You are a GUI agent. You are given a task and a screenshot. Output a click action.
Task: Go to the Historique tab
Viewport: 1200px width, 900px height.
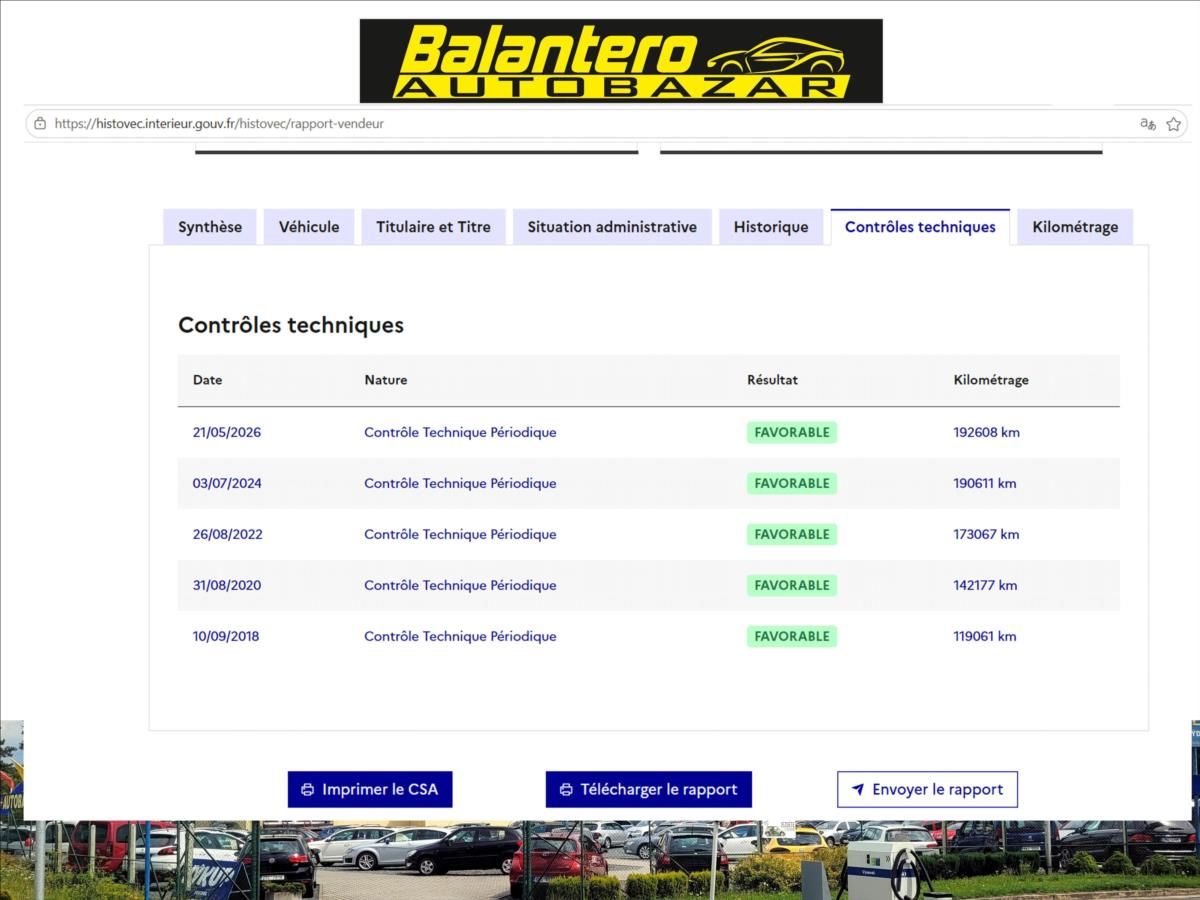point(771,227)
